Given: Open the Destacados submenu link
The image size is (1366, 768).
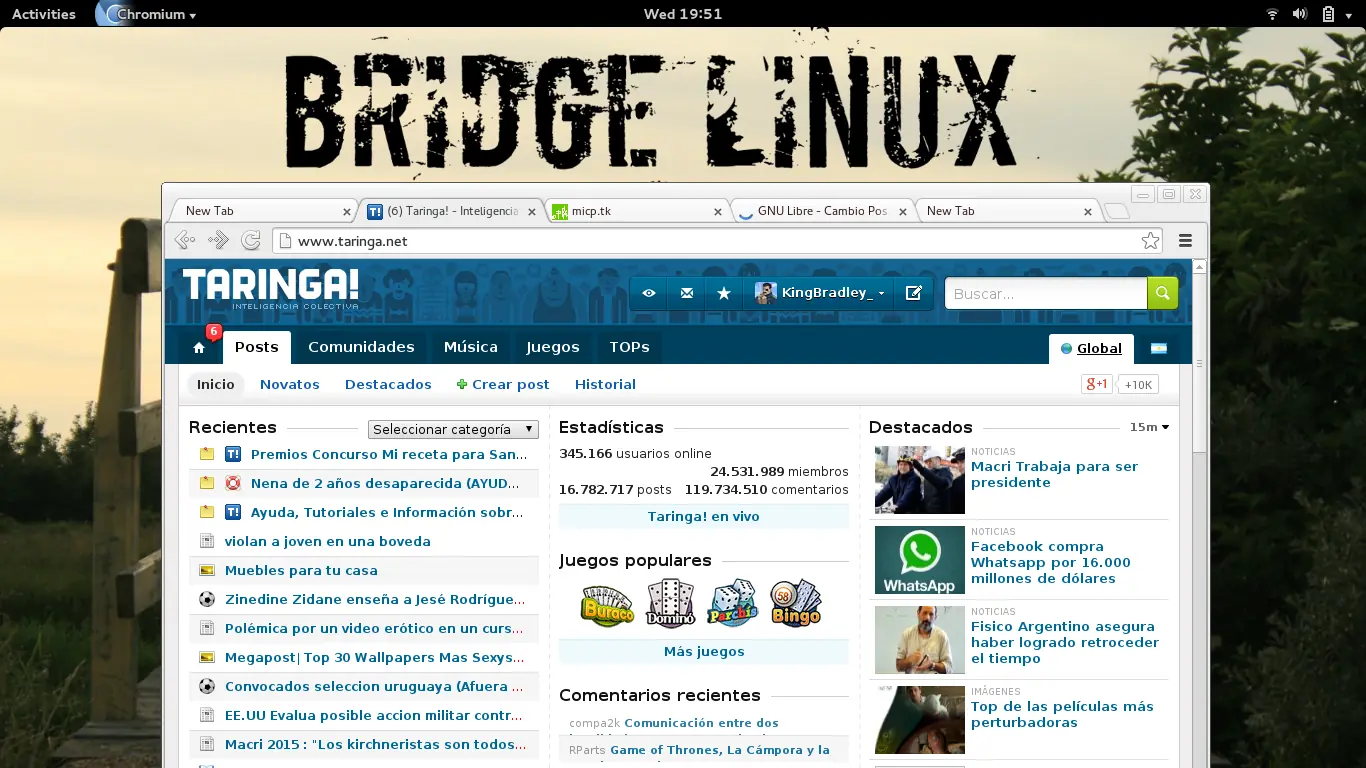Looking at the screenshot, I should [388, 384].
